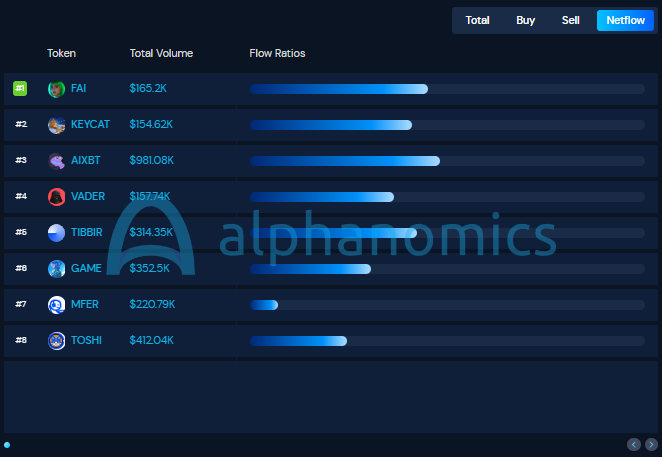Click the $981.08K volume value

coord(152,160)
